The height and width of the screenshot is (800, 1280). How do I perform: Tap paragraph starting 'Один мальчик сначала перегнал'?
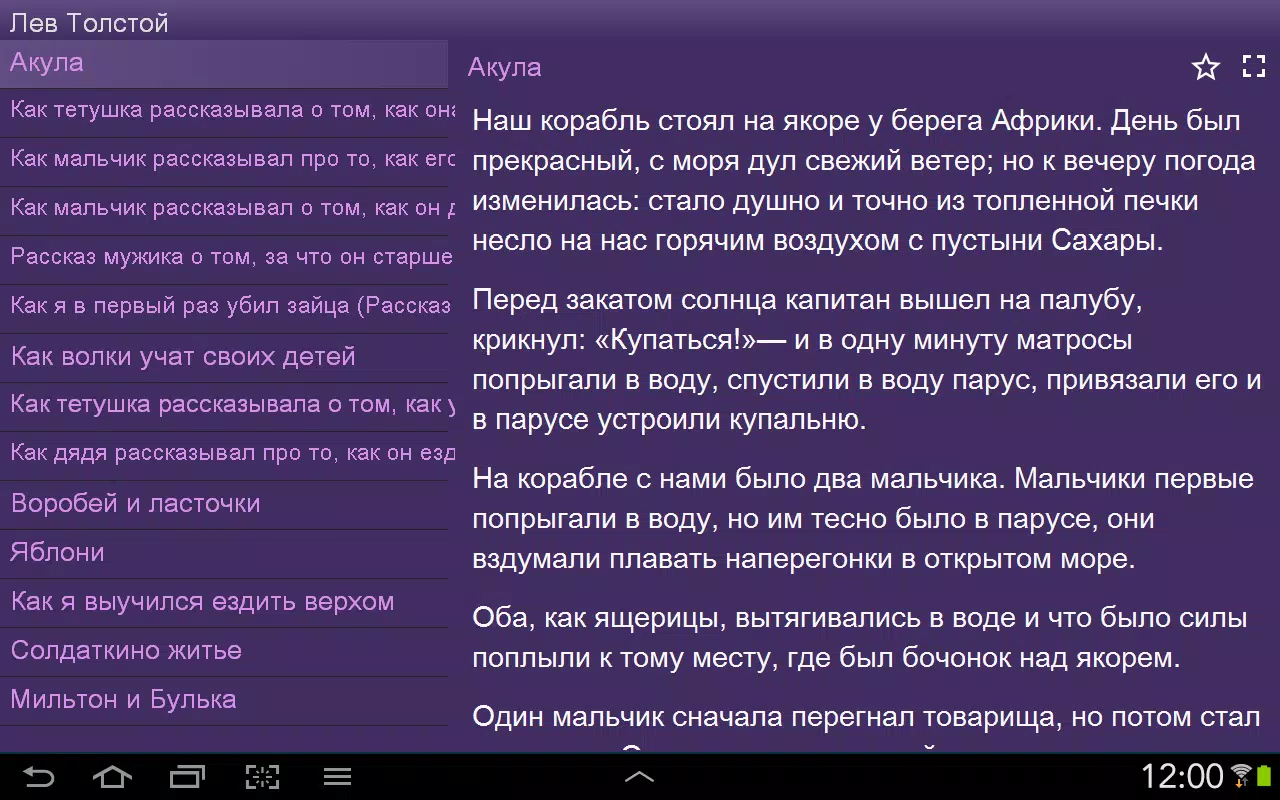[866, 727]
